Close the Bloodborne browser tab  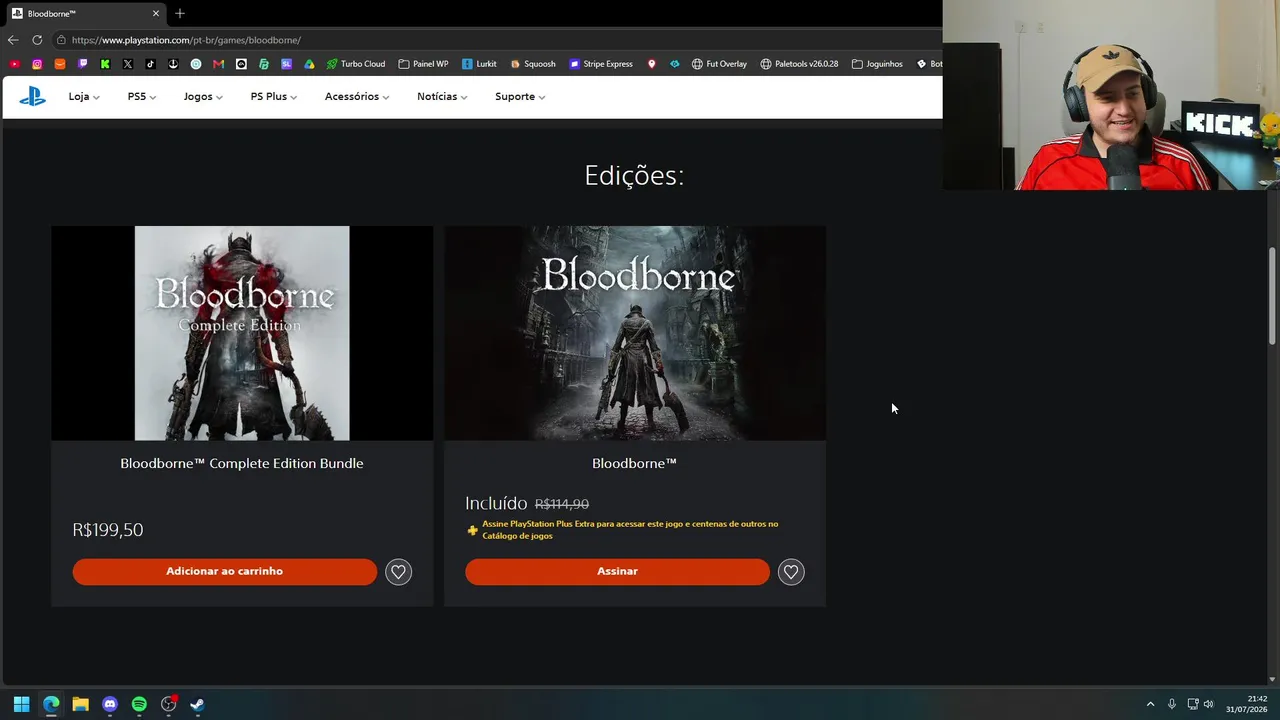(156, 14)
